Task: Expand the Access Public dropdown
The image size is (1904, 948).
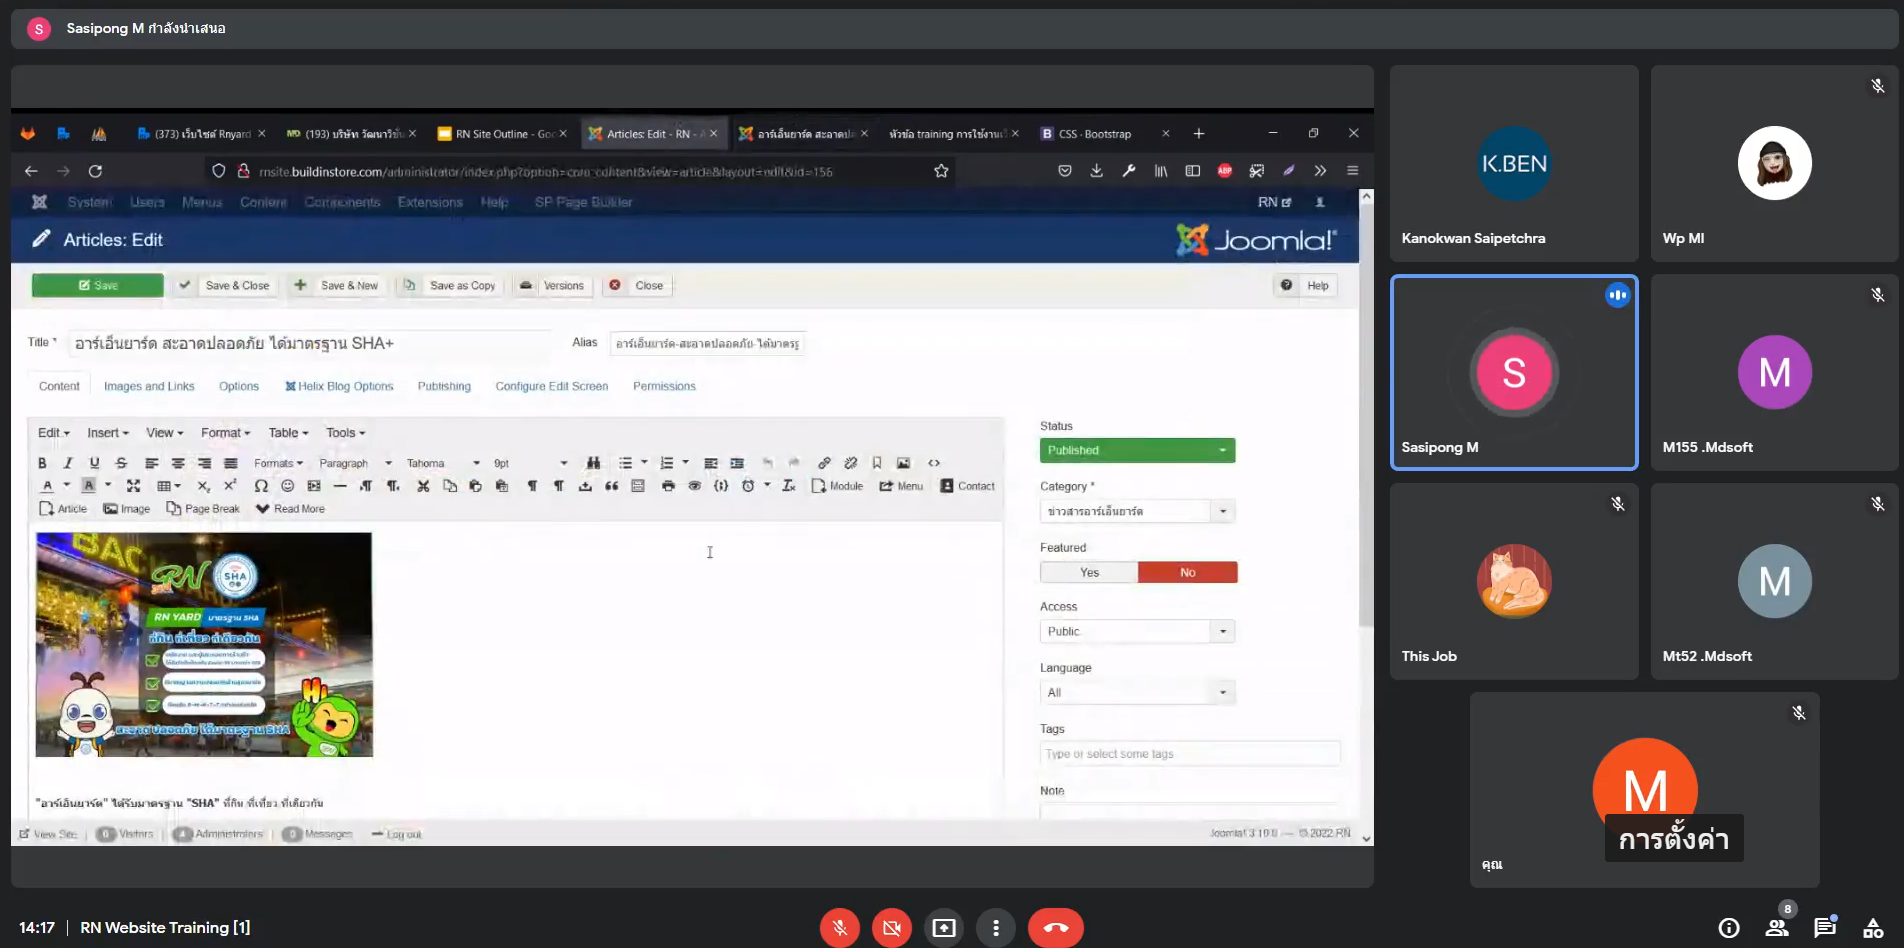Action: pos(1137,631)
